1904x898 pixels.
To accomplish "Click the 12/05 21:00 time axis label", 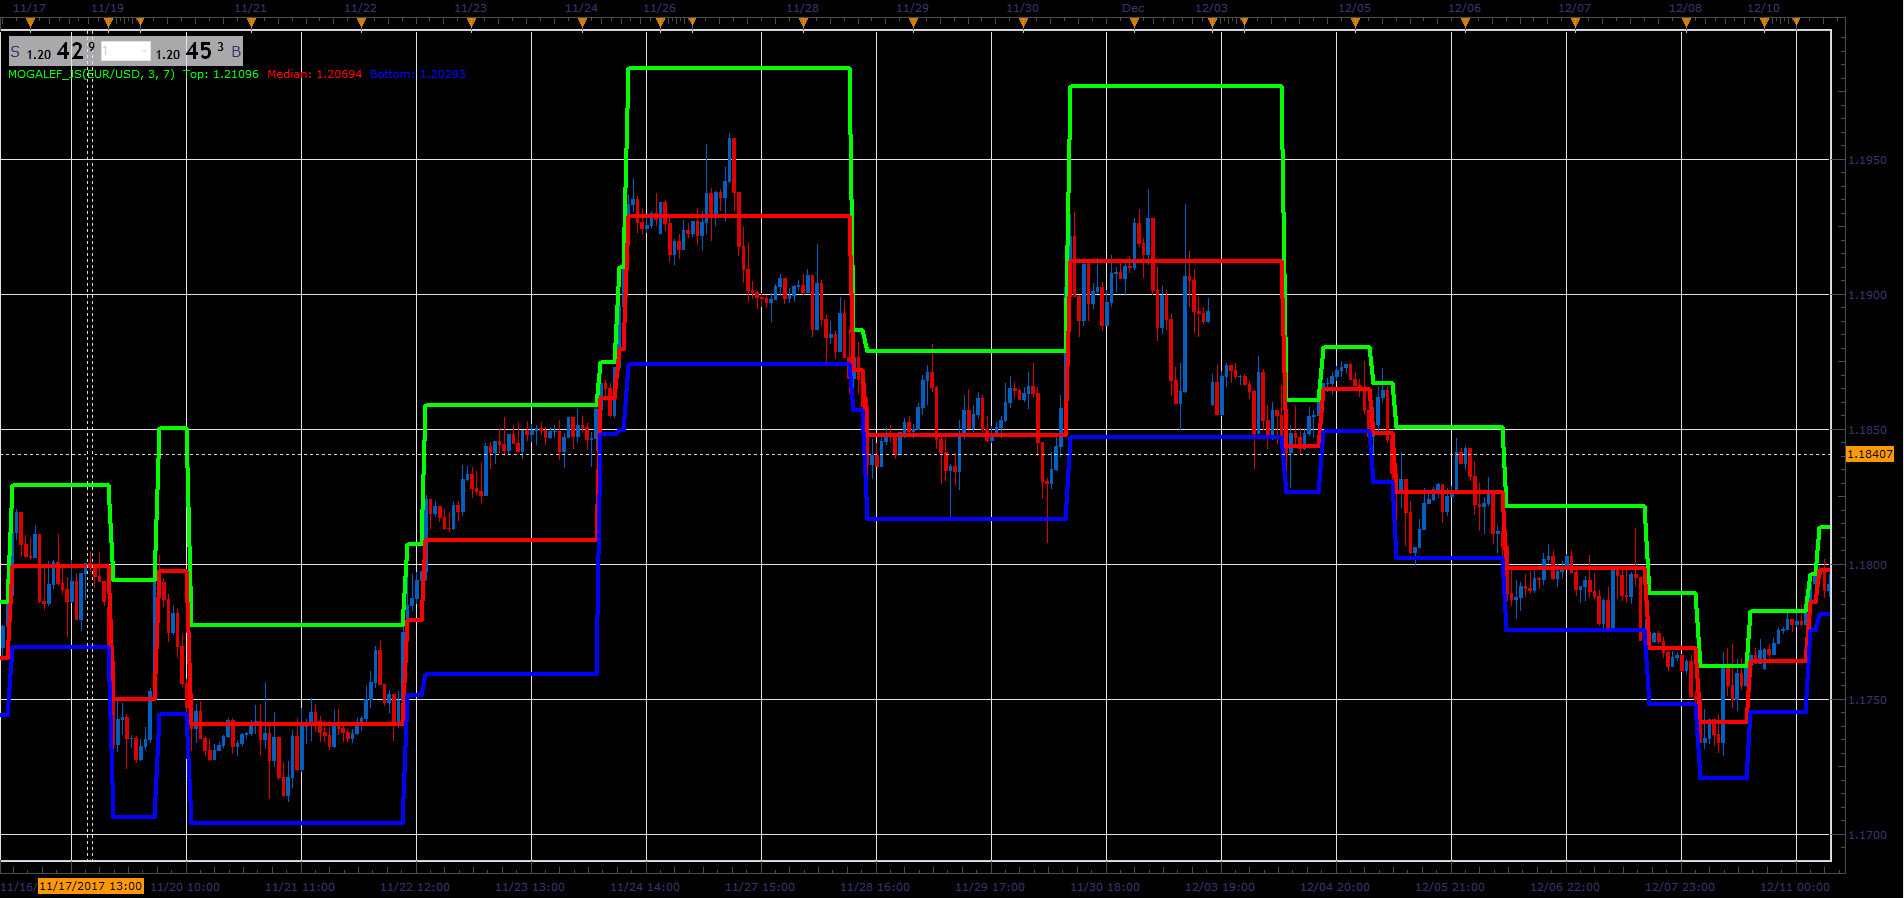I will coord(1450,887).
